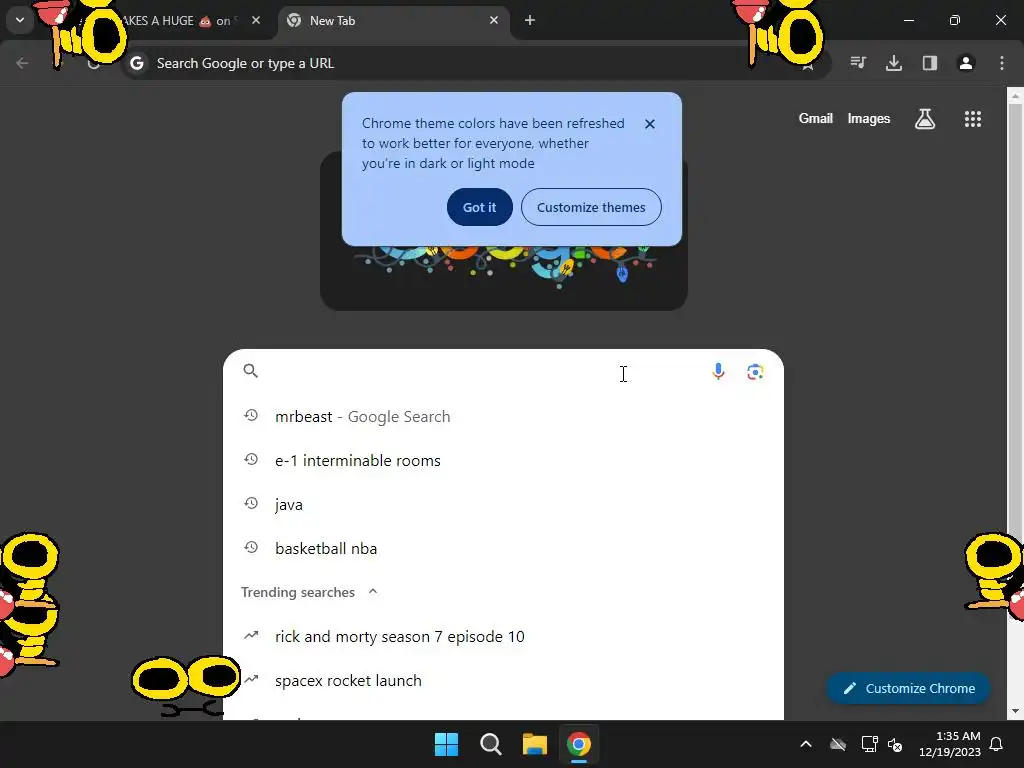Click history icon beside mrbeast
Image resolution: width=1024 pixels, height=768 pixels.
pyautogui.click(x=251, y=415)
